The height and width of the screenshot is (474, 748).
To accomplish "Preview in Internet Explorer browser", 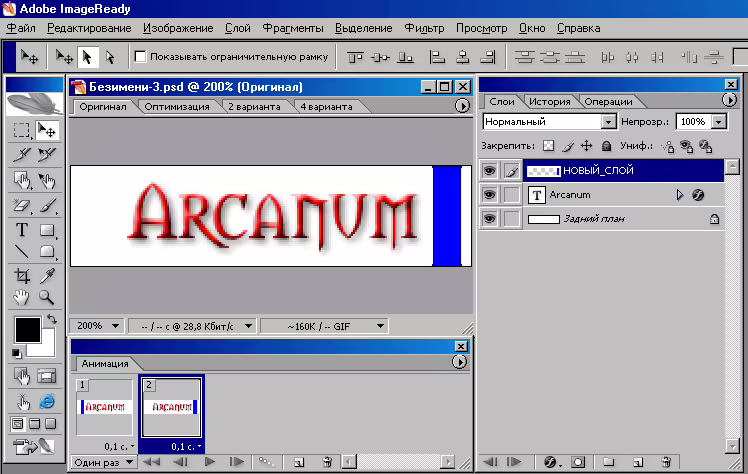I will click(47, 401).
